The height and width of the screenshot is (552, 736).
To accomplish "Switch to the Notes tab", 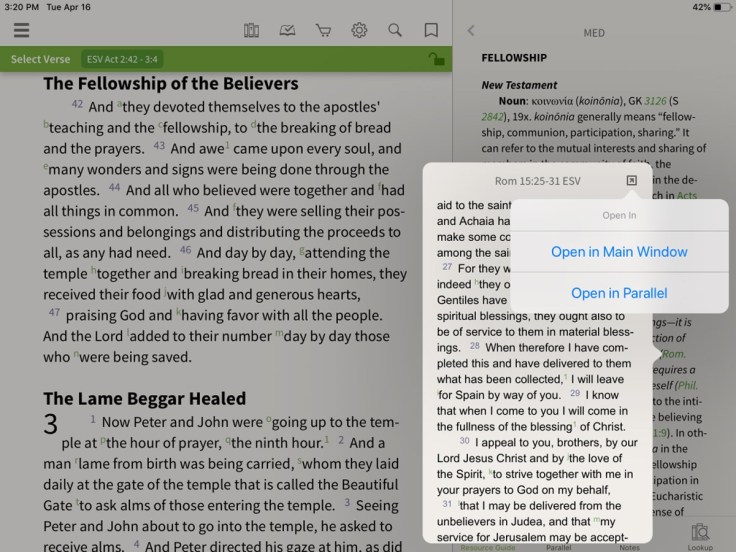I will [x=628, y=547].
